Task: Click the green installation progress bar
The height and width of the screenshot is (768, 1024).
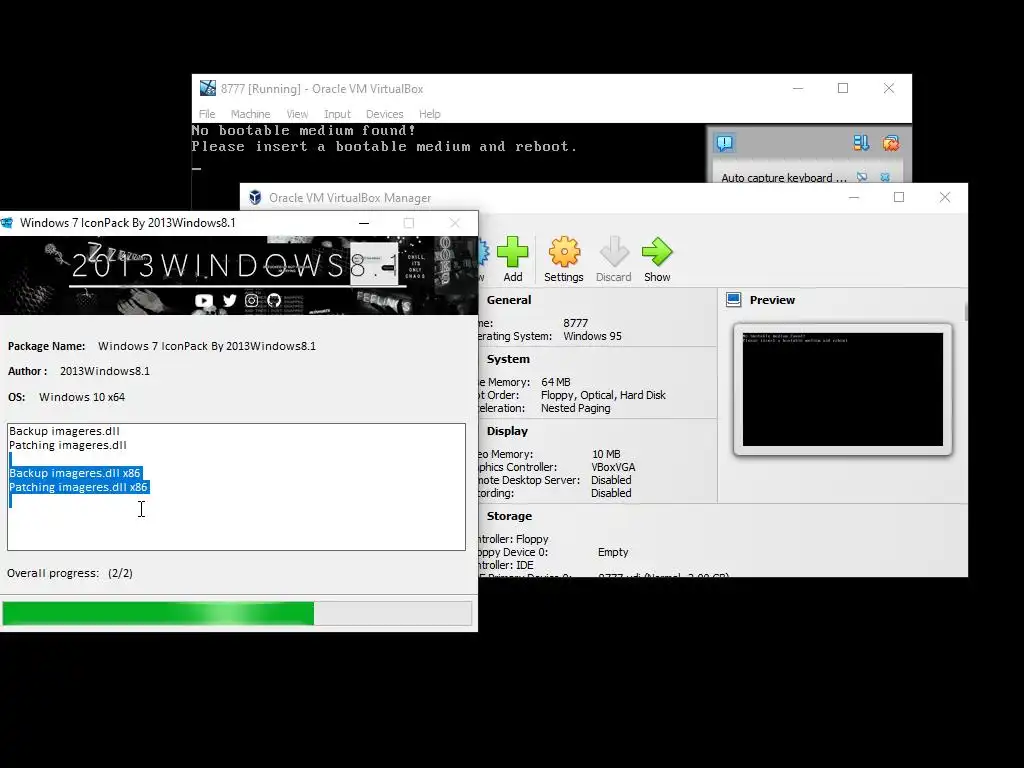Action: pos(237,613)
